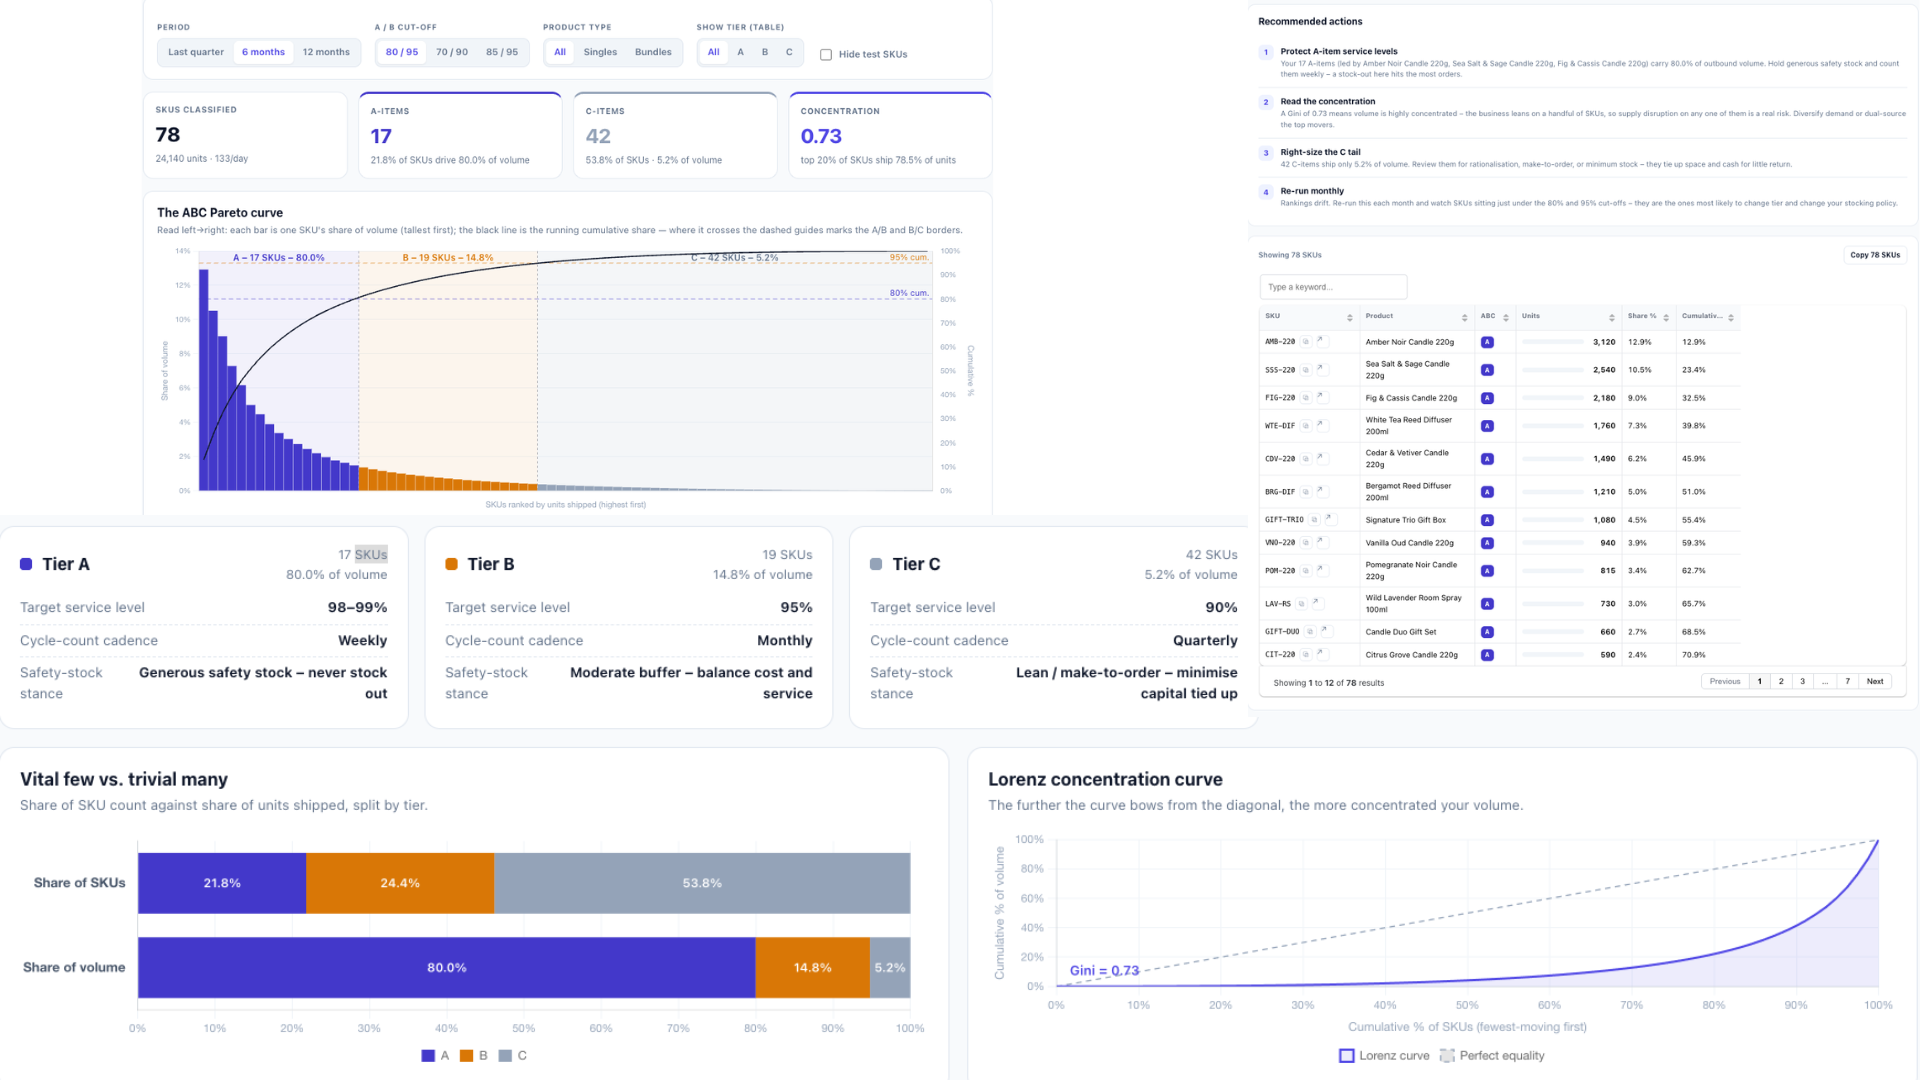Toggle the Hide test SKUs checkbox
Image resolution: width=1920 pixels, height=1080 pixels.
[x=826, y=55]
